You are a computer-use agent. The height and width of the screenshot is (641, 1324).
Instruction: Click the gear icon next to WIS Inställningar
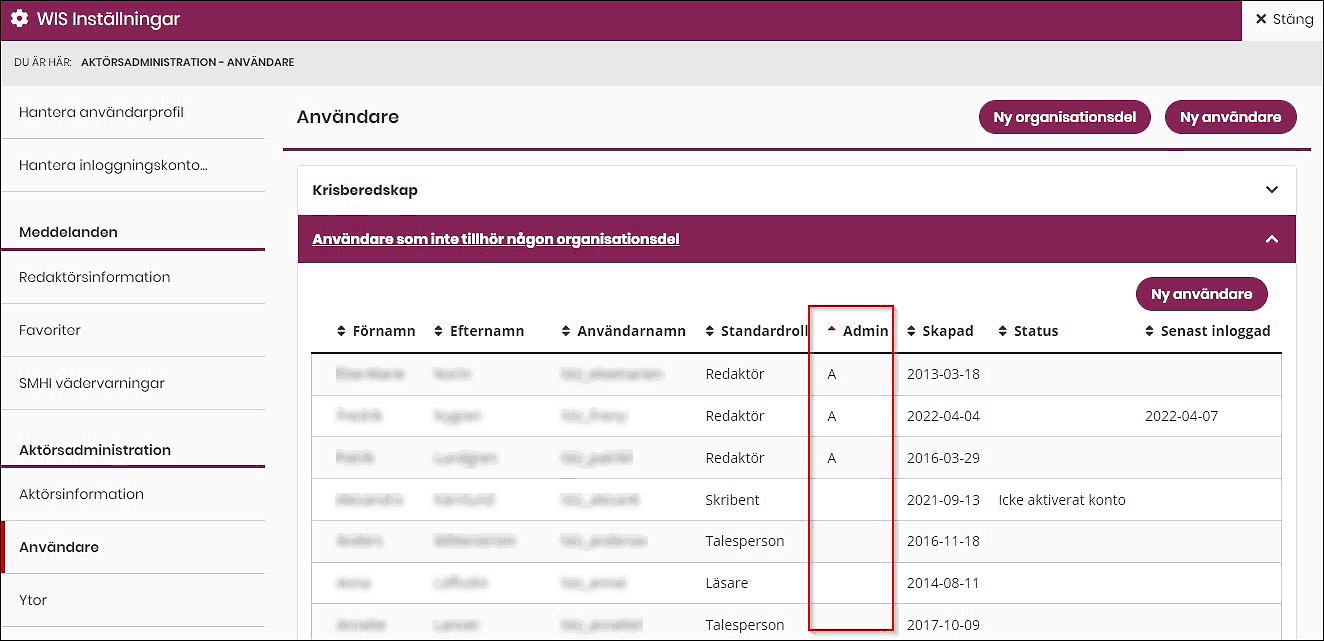[19, 18]
